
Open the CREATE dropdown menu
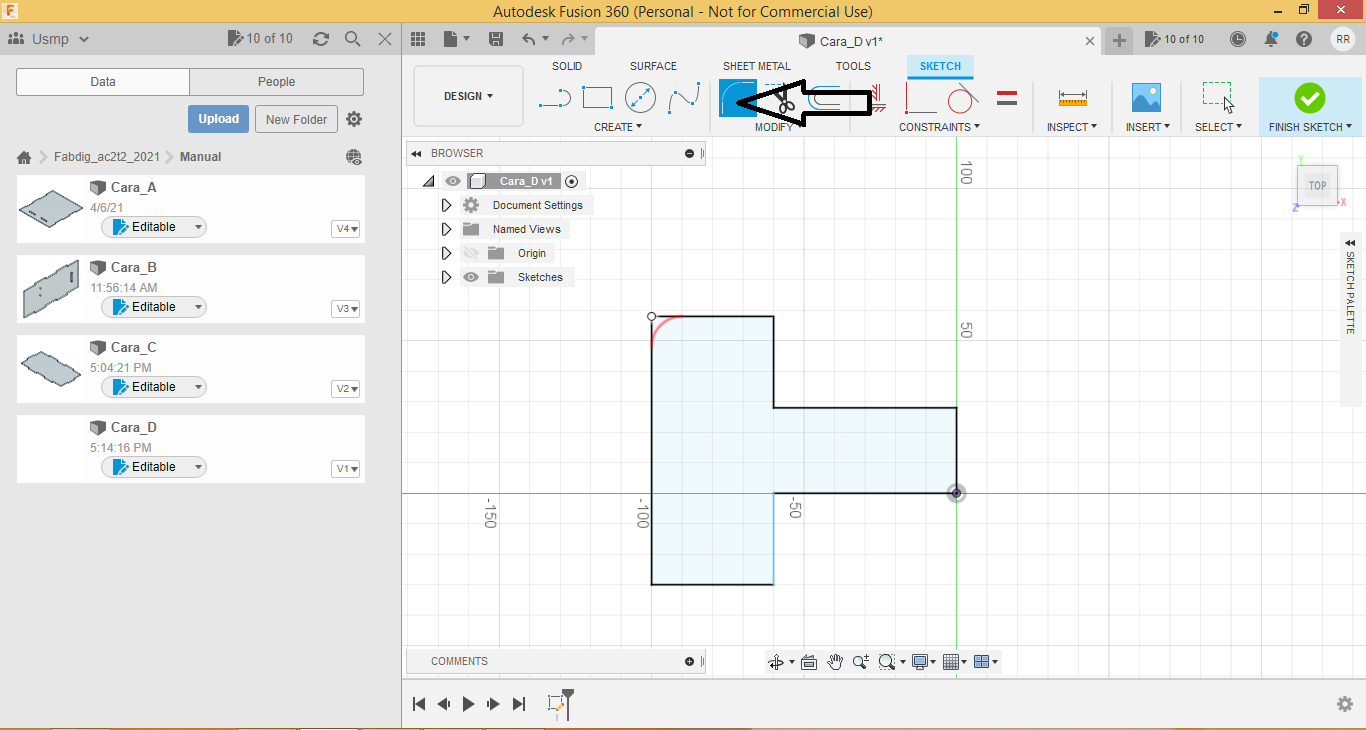point(618,127)
